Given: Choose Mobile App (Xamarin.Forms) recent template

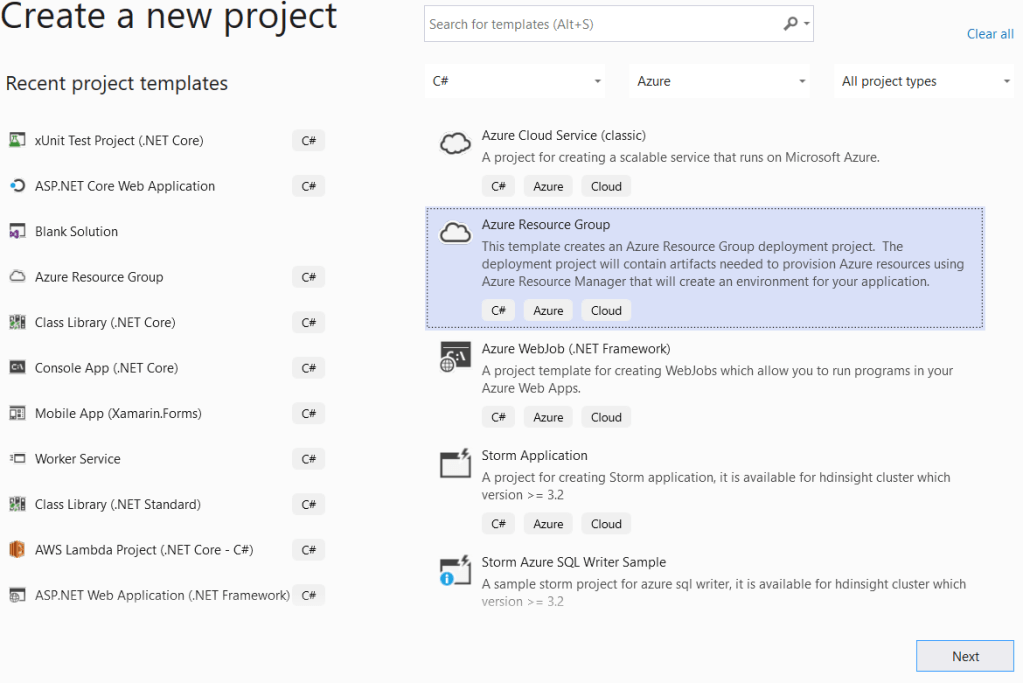Looking at the screenshot, I should click(118, 413).
